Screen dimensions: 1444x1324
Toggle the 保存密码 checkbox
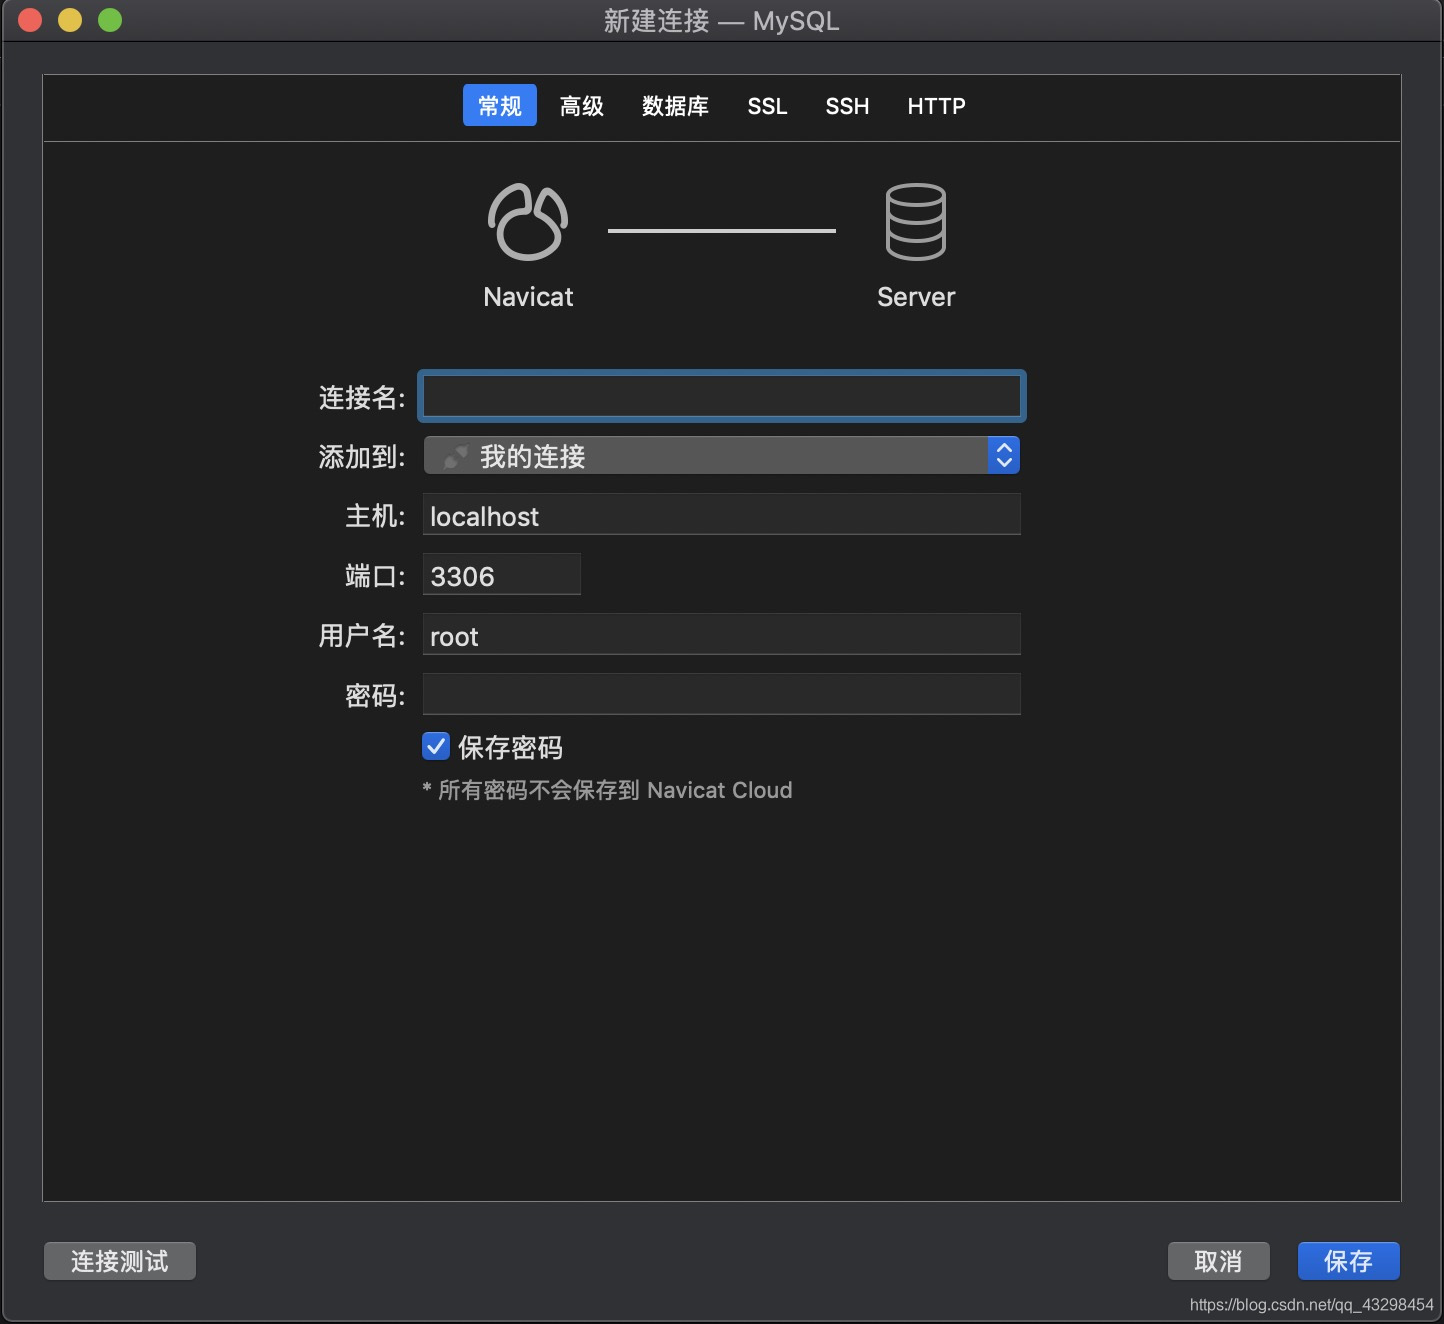436,746
